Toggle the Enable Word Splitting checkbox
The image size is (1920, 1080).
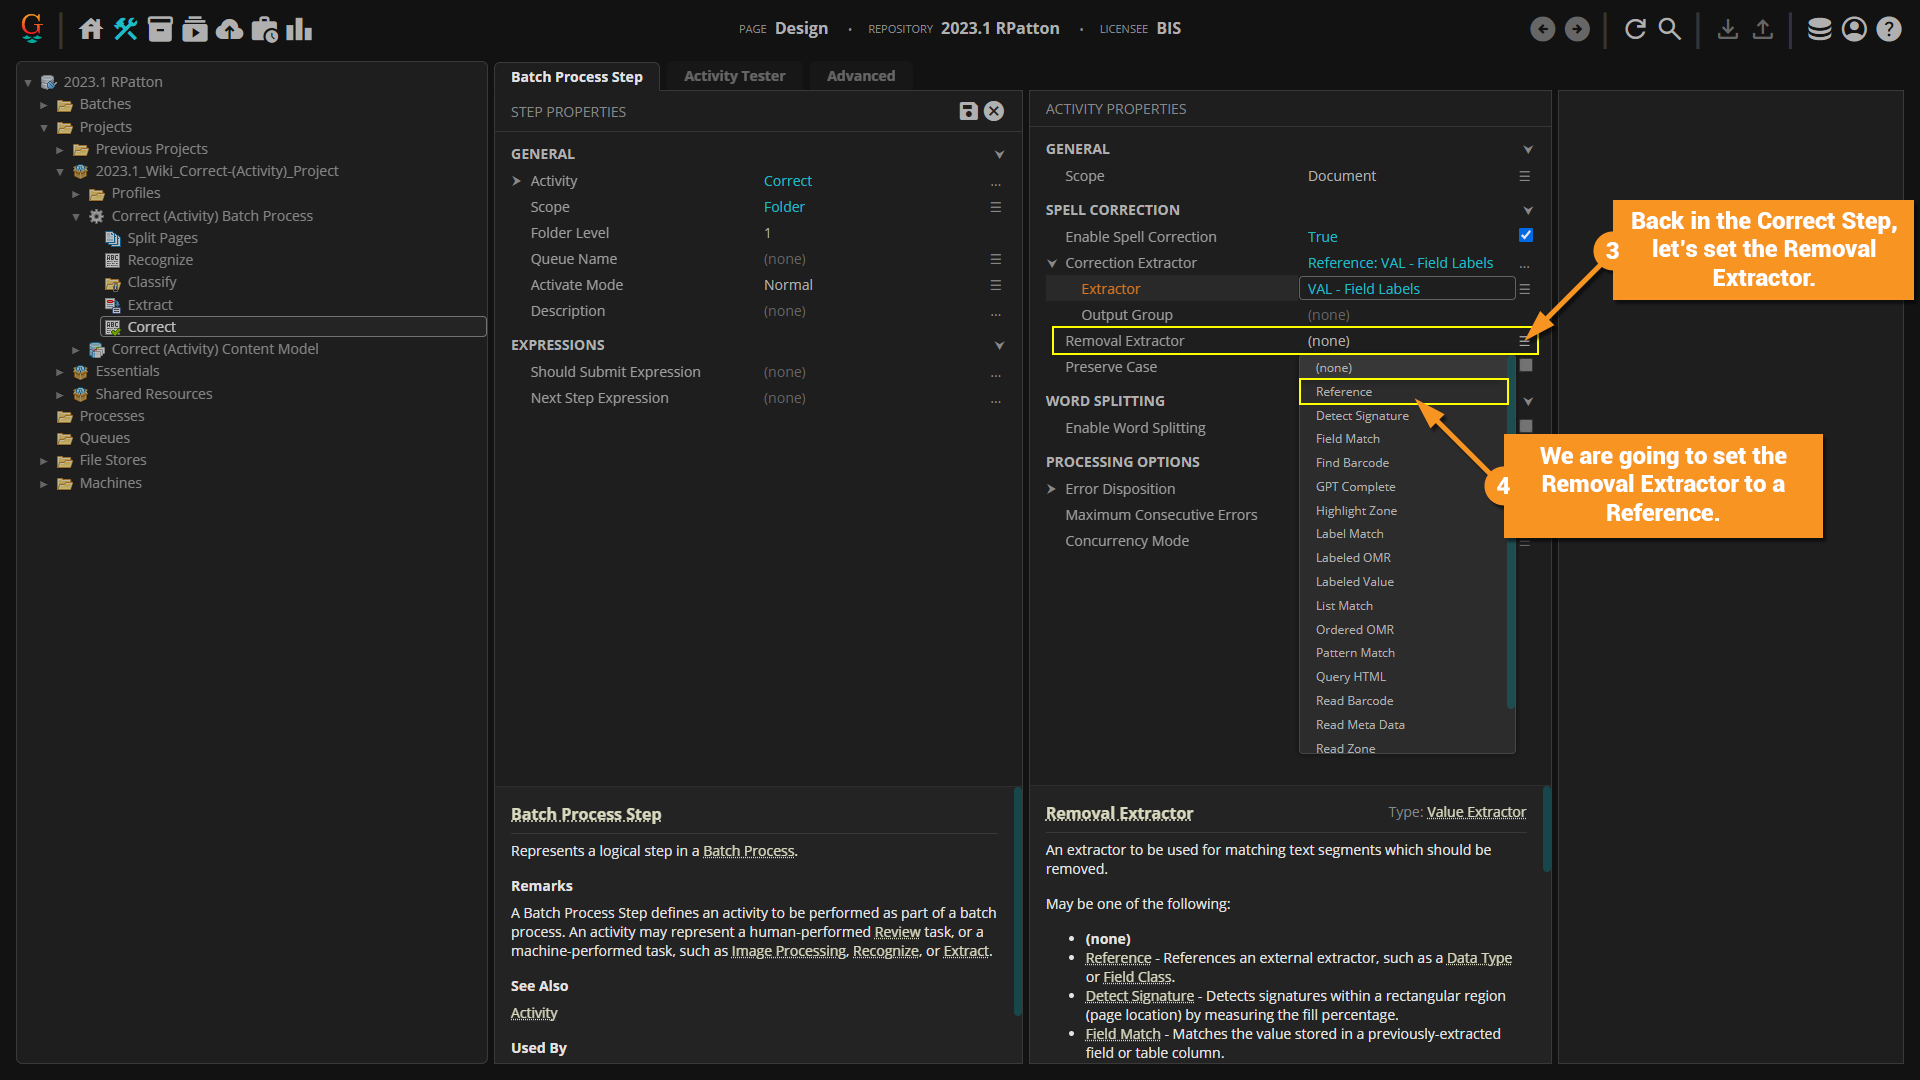click(1525, 427)
